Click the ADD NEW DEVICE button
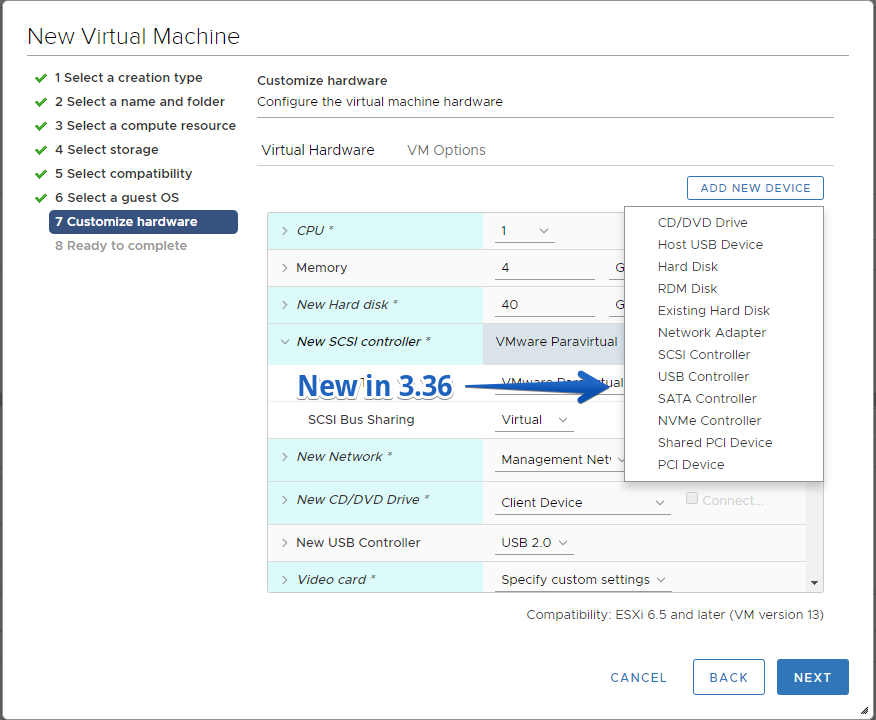The width and height of the screenshot is (876, 720). [x=755, y=188]
